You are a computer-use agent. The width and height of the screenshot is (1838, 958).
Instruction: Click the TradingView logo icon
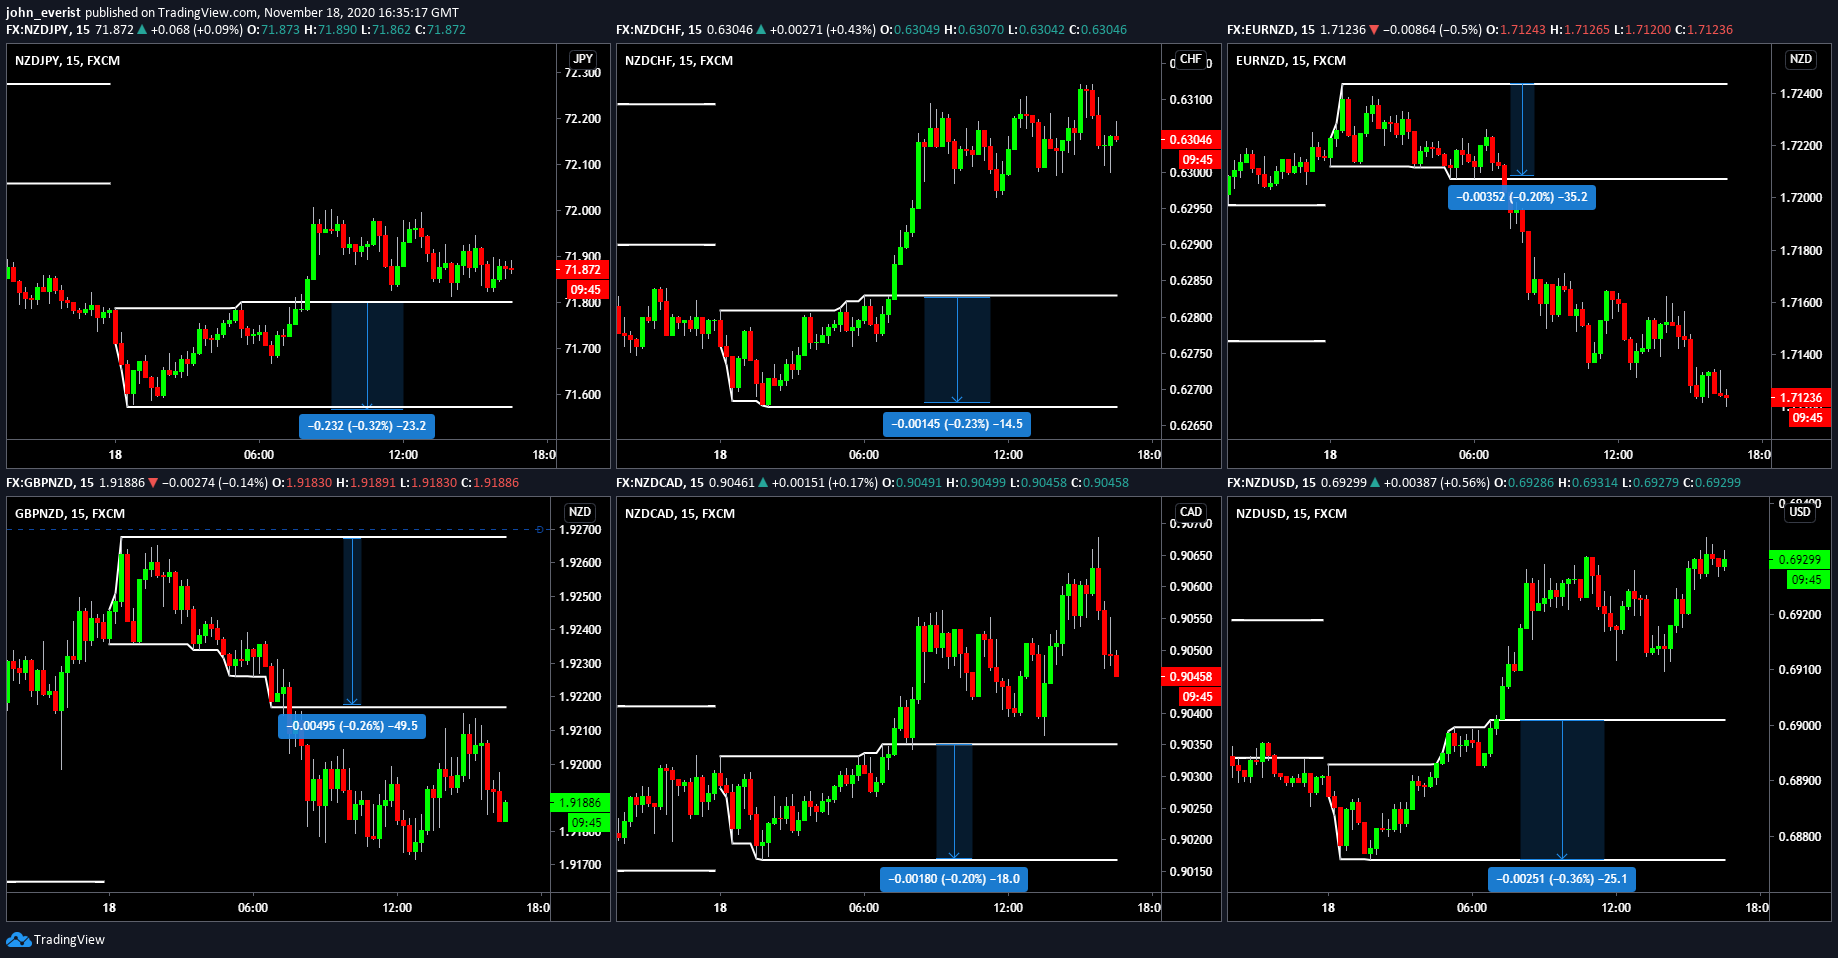click(18, 939)
